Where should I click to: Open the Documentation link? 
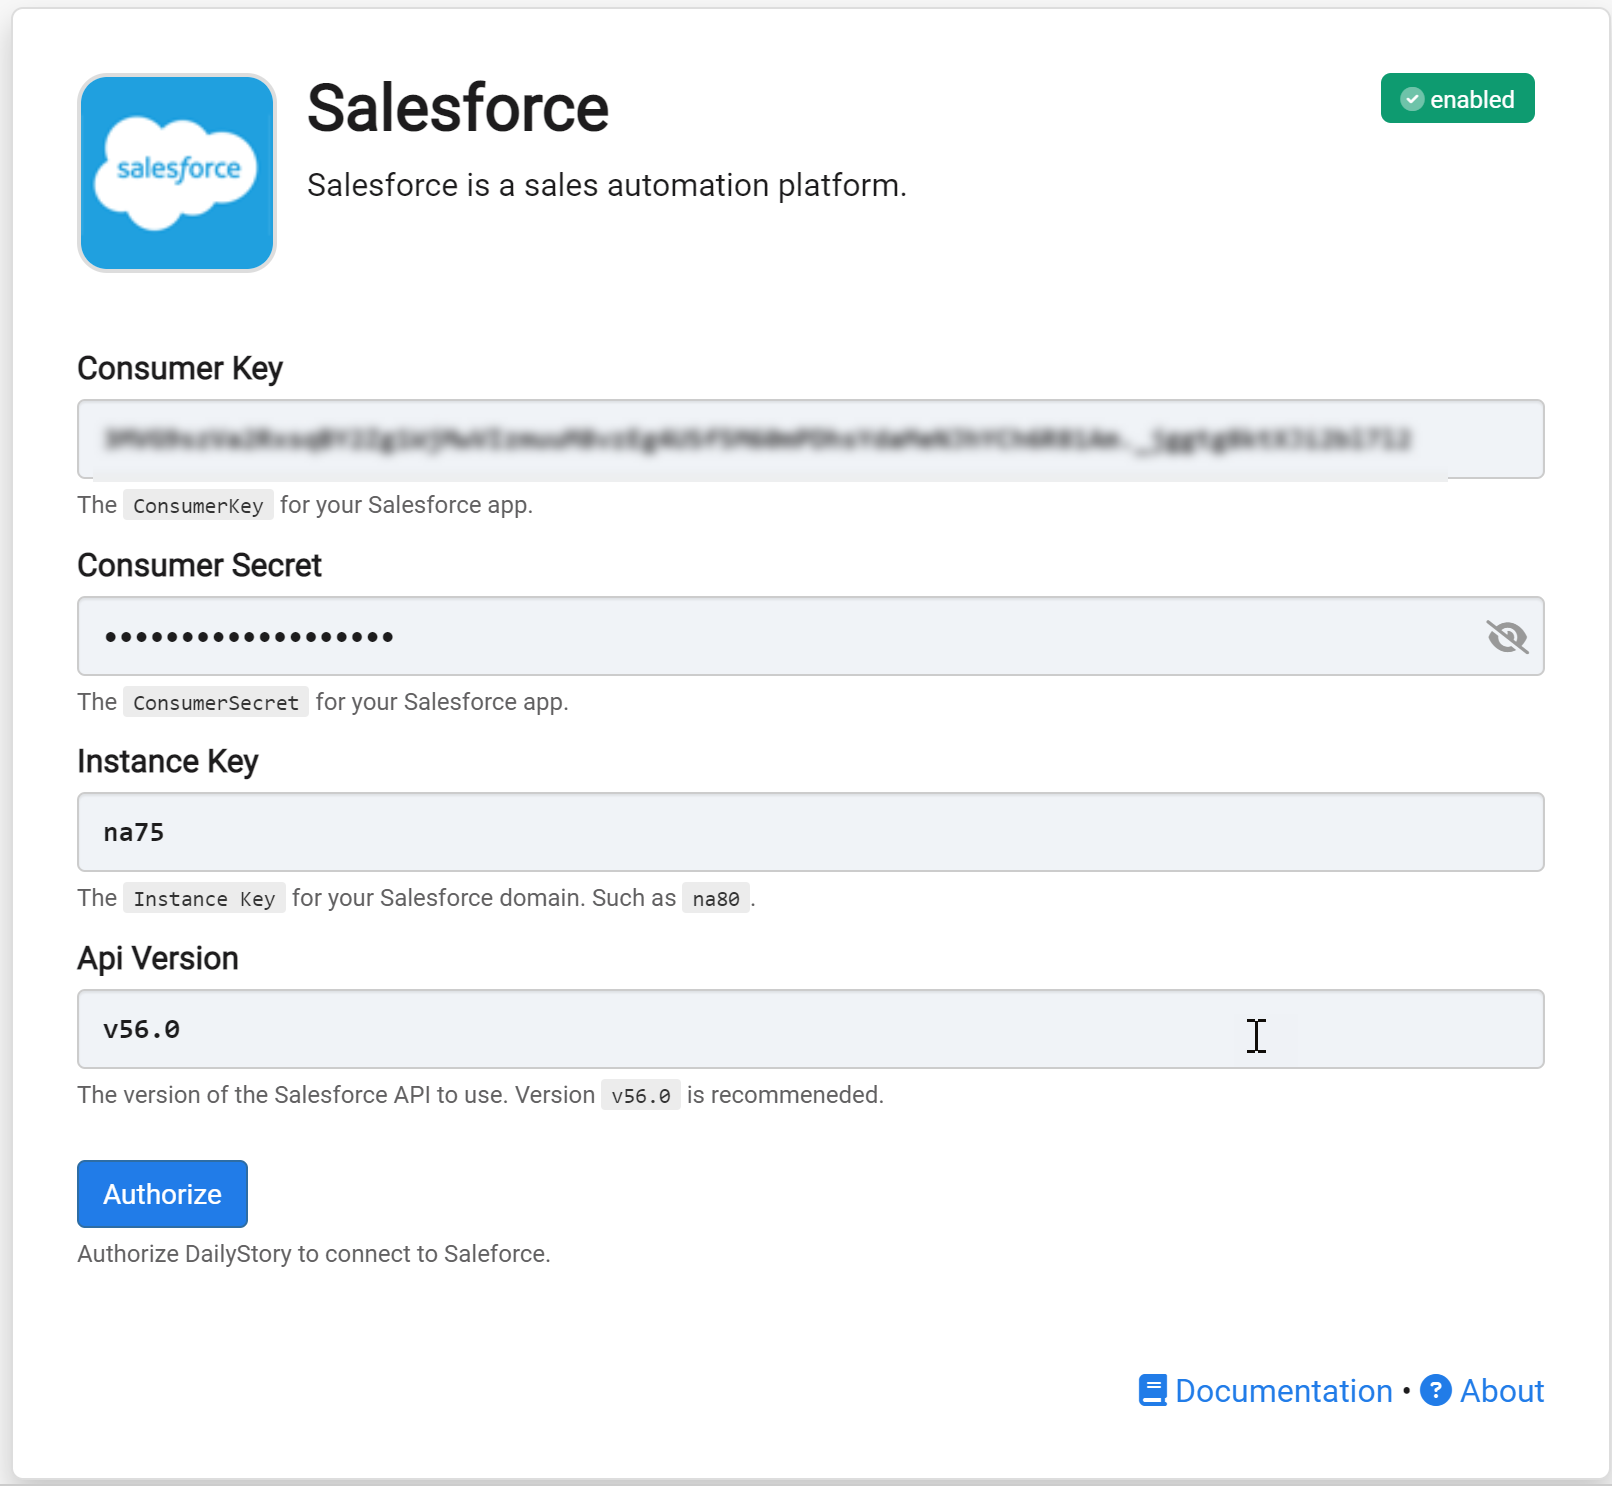coord(1283,1391)
